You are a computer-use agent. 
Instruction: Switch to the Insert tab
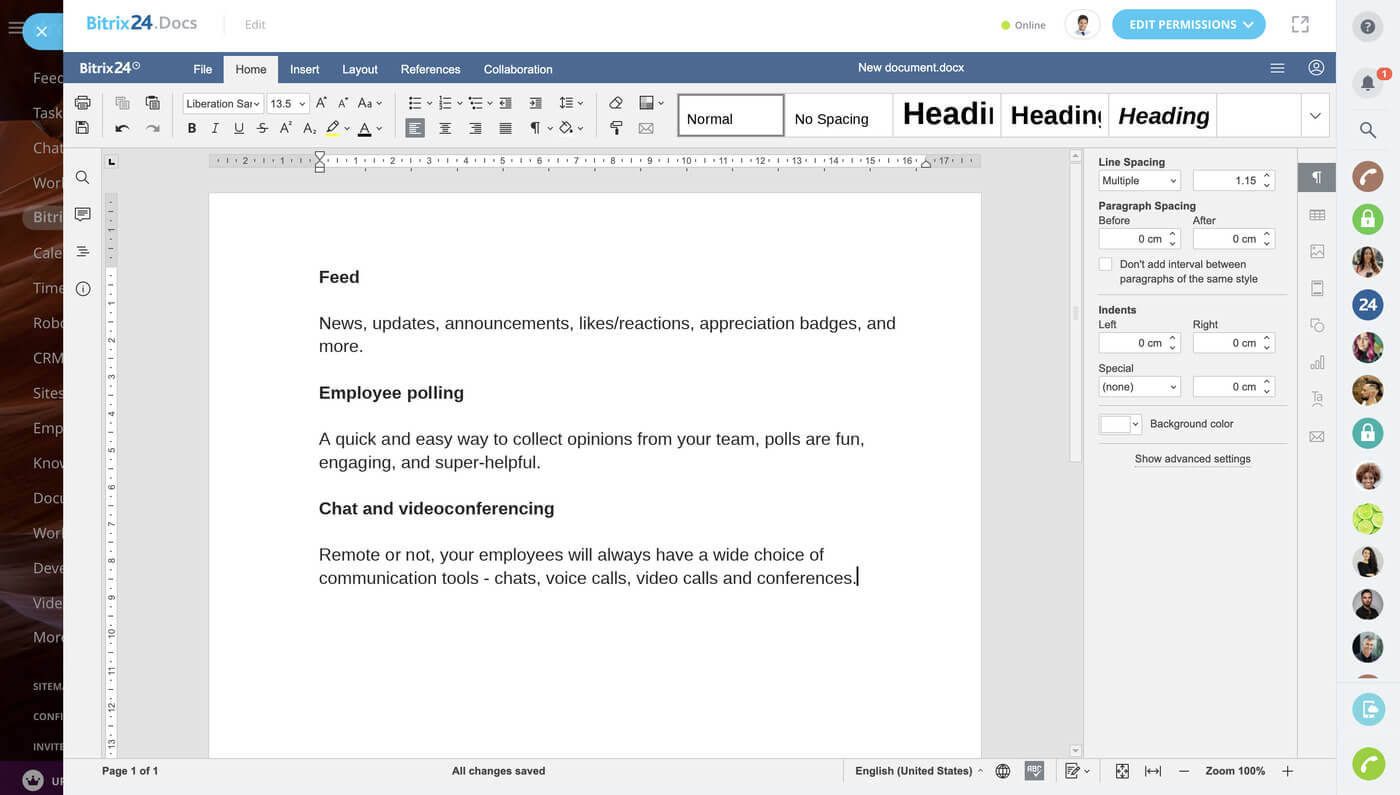coord(304,69)
